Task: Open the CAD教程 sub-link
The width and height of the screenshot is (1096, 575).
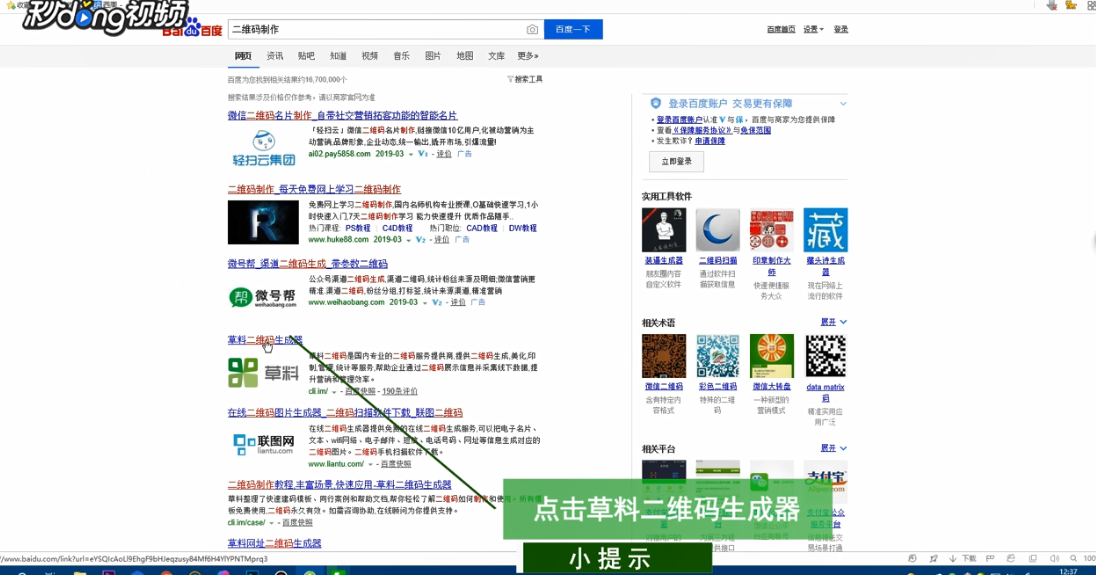Action: (x=482, y=228)
